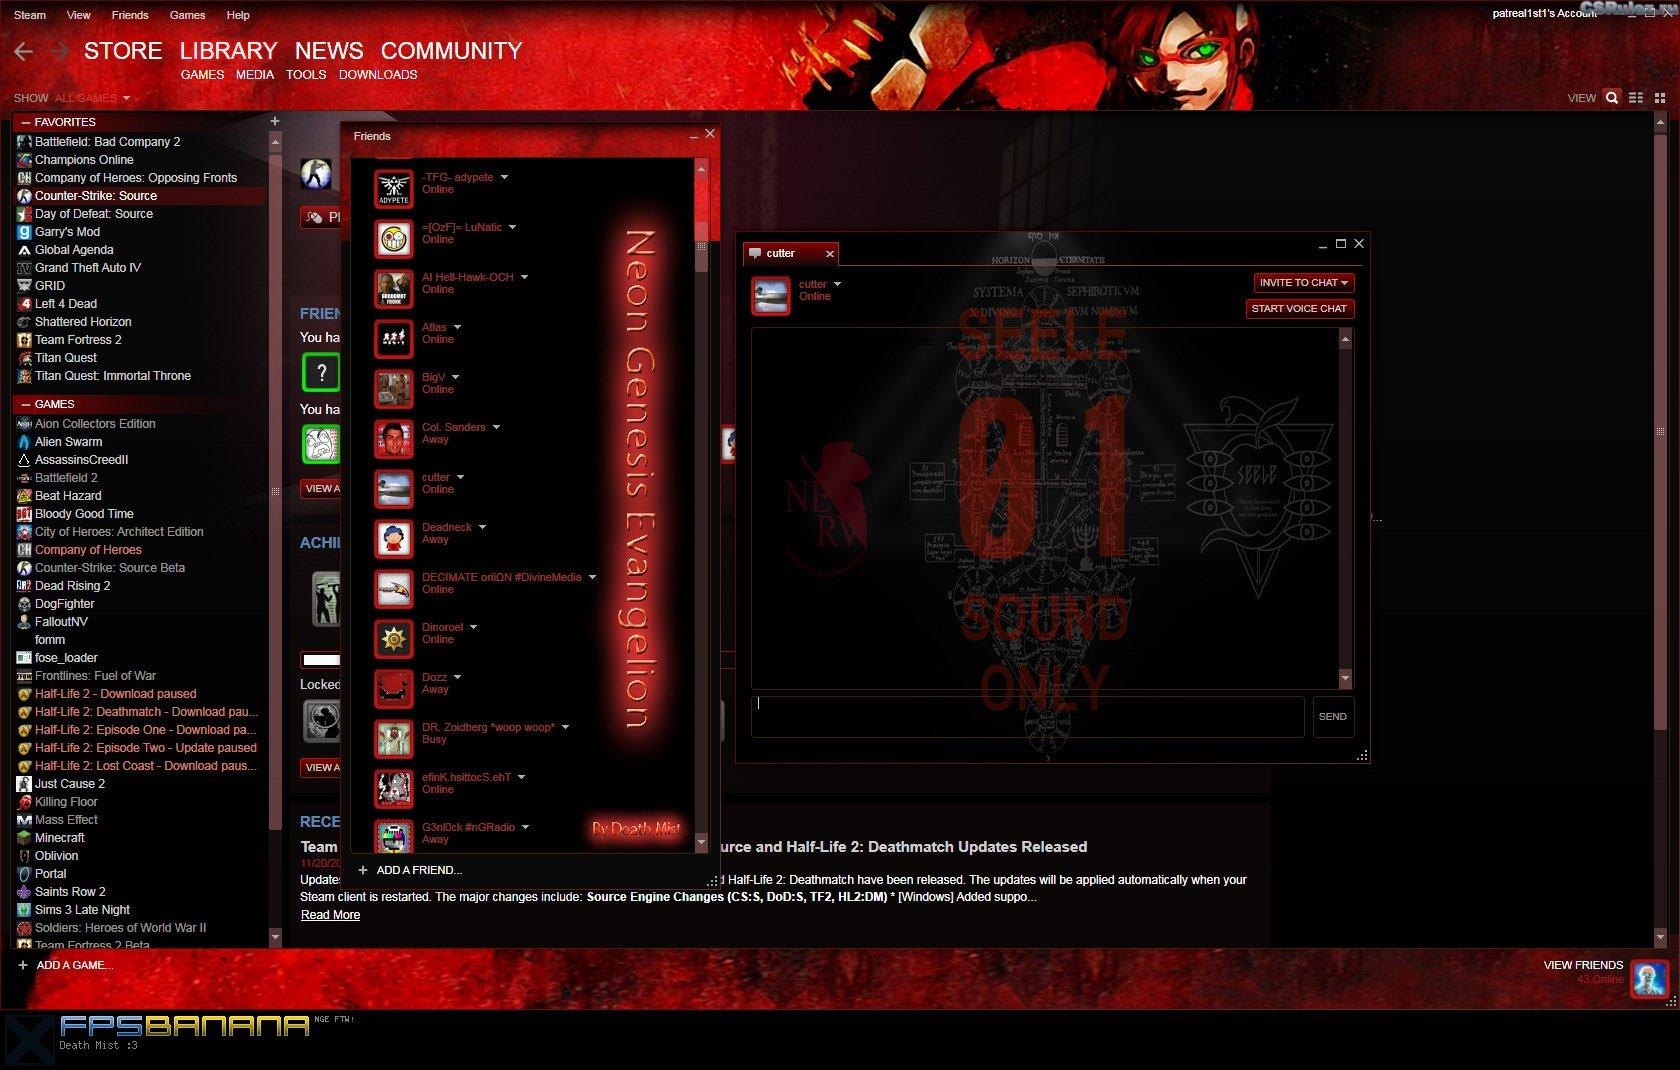Click the chat message input field
This screenshot has height=1070, width=1680.
click(1027, 716)
